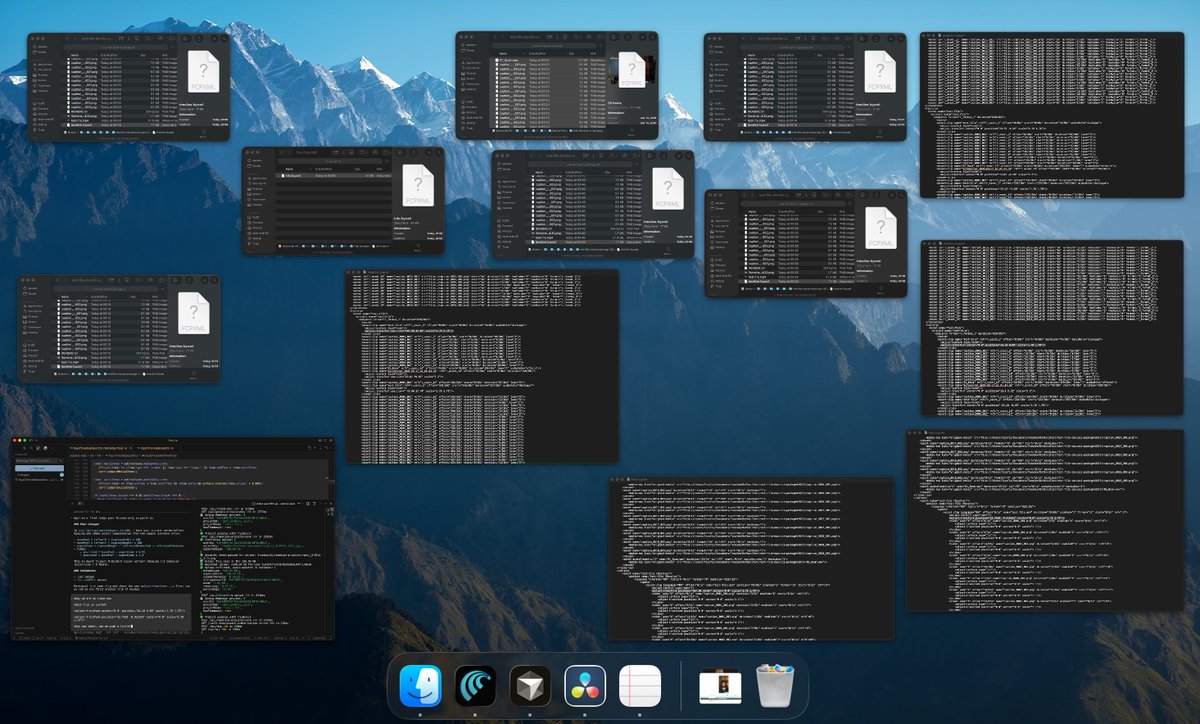Click the terminal output pane in the code editor

pos(261,570)
